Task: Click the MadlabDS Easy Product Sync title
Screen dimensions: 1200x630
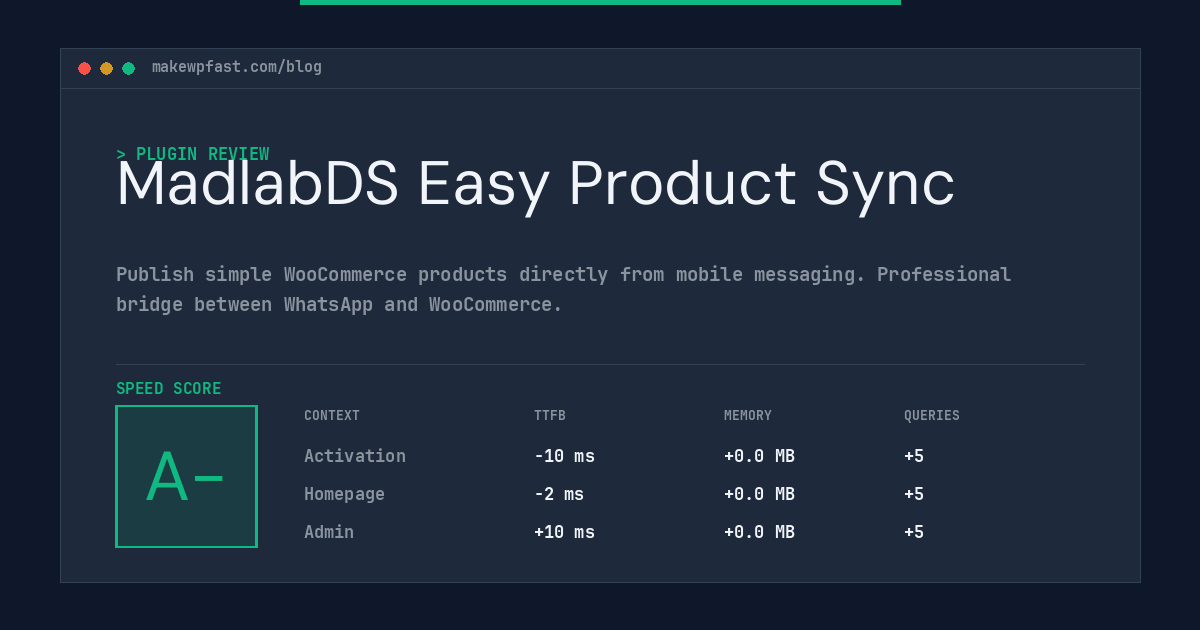Action: [535, 184]
